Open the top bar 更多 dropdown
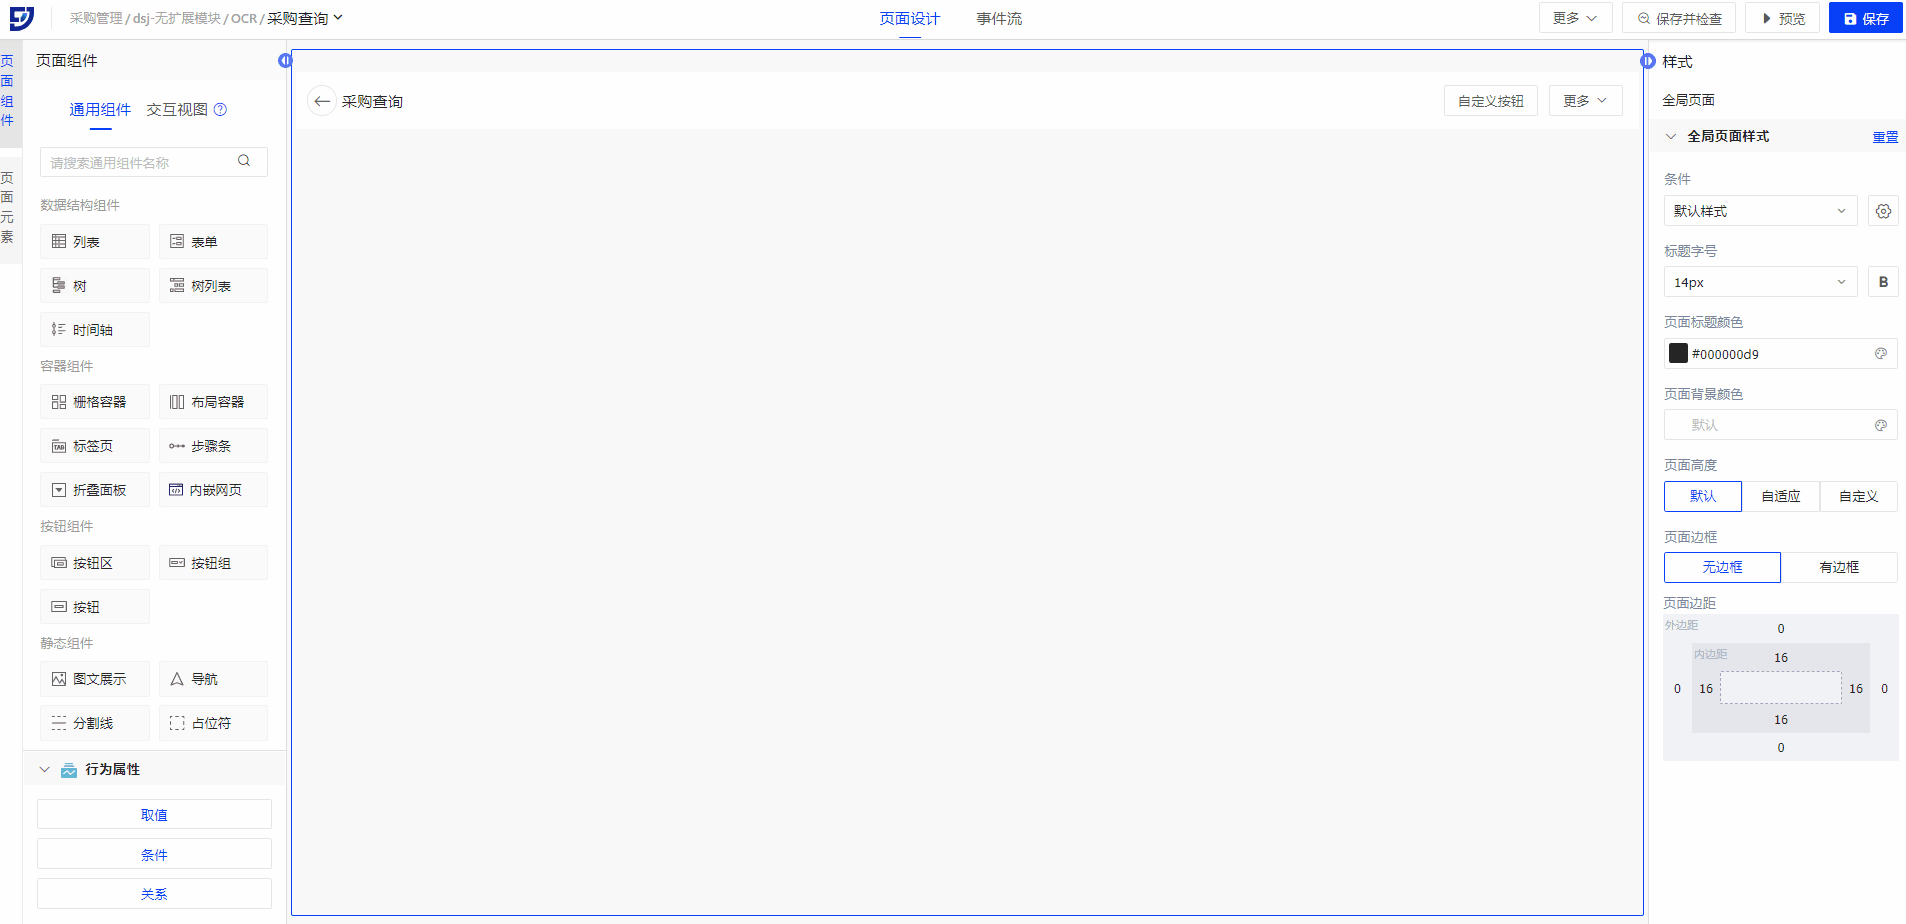Image resolution: width=1906 pixels, height=924 pixels. click(x=1575, y=18)
